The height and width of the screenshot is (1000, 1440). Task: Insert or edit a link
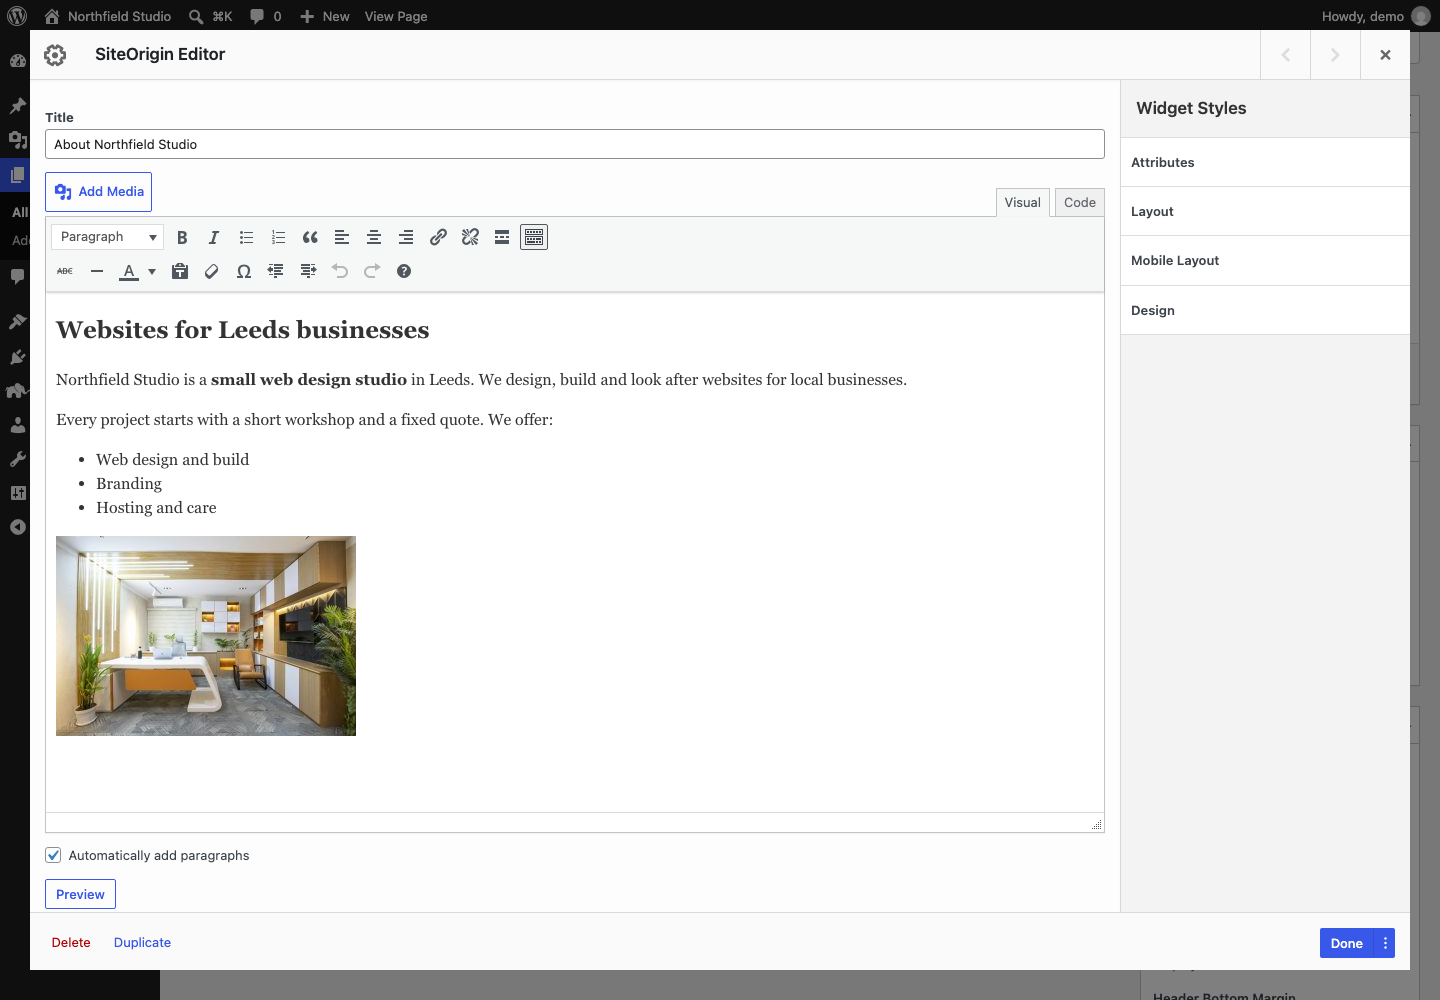point(438,237)
